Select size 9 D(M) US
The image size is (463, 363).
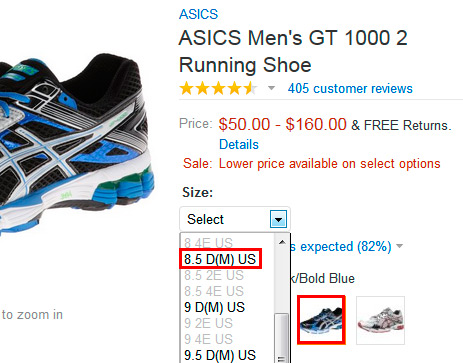tap(215, 307)
